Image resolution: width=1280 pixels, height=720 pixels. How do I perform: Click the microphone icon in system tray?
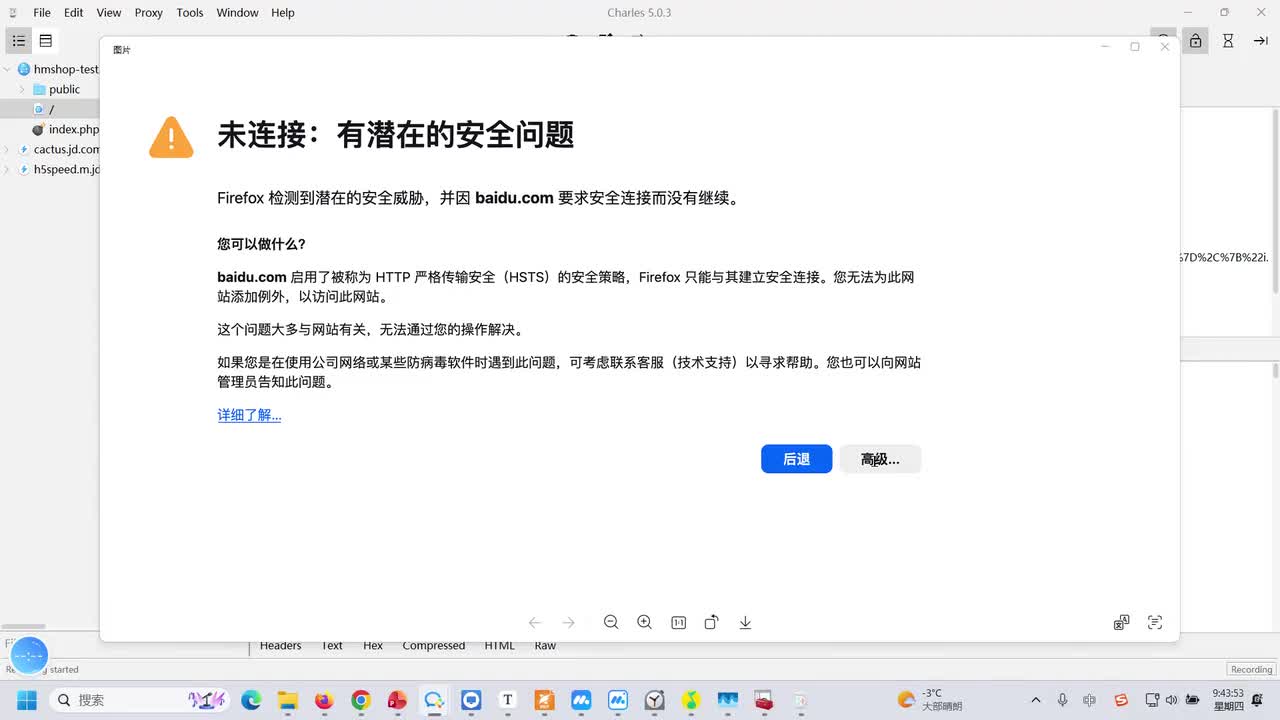tap(1062, 700)
